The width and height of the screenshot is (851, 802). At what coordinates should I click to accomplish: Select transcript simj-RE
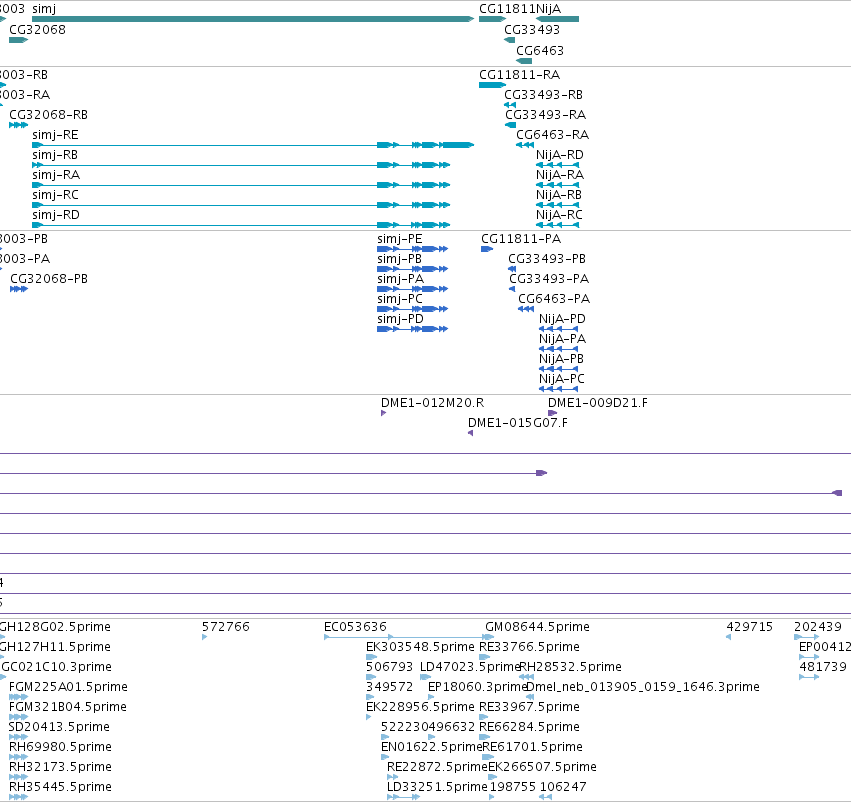[x=253, y=145]
